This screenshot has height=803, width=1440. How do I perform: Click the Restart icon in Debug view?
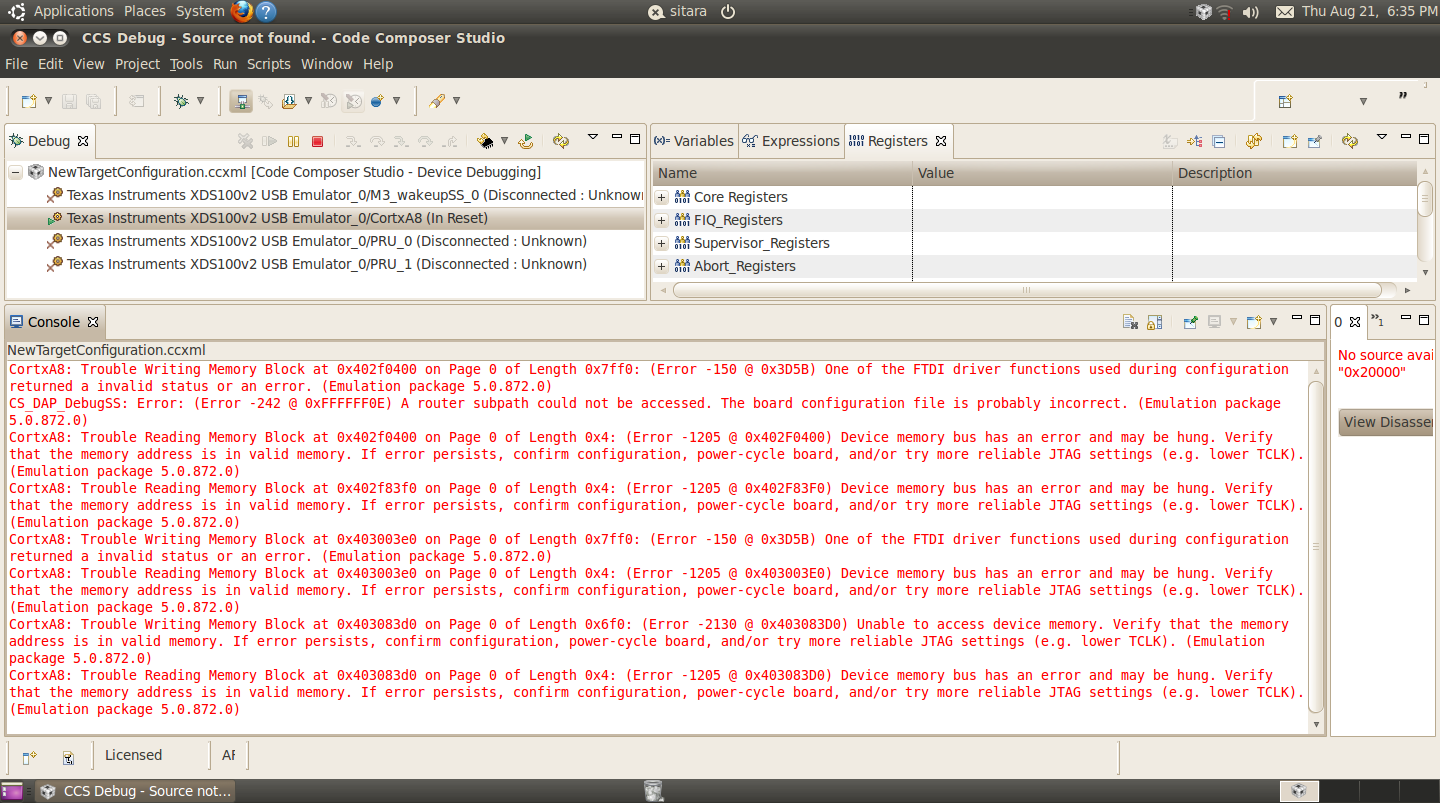[x=526, y=142]
